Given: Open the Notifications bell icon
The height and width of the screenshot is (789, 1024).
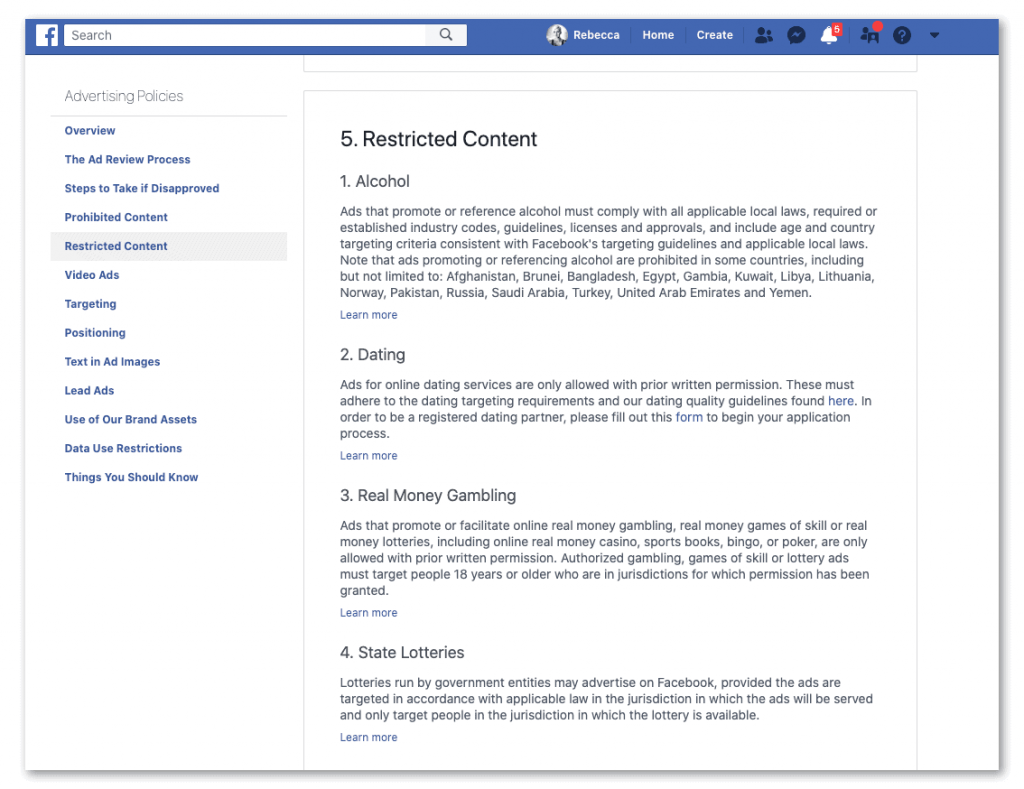Looking at the screenshot, I should pos(828,36).
